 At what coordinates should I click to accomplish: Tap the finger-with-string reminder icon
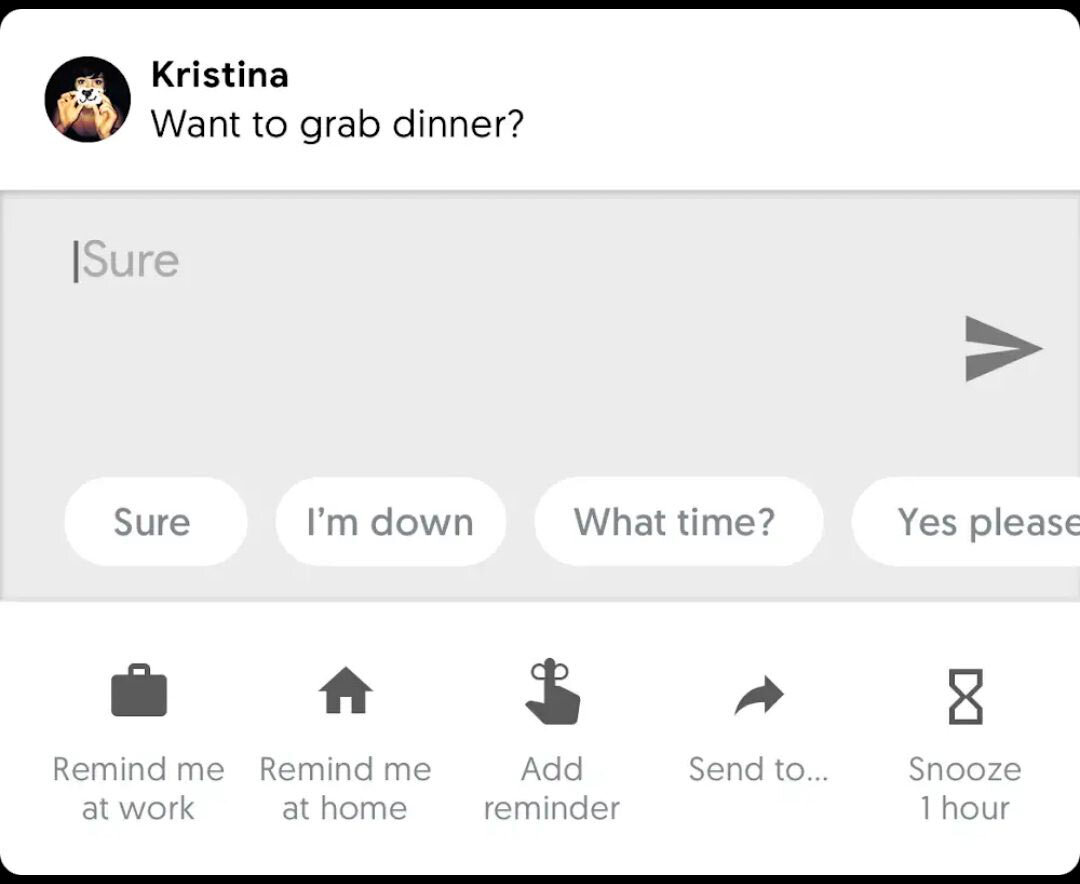click(552, 691)
